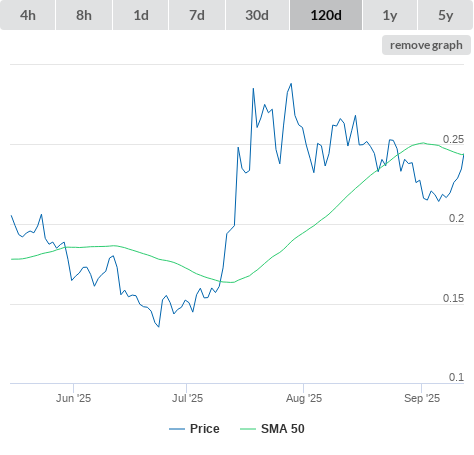Select the 4h time range tab
The image size is (474, 455).
28,15
